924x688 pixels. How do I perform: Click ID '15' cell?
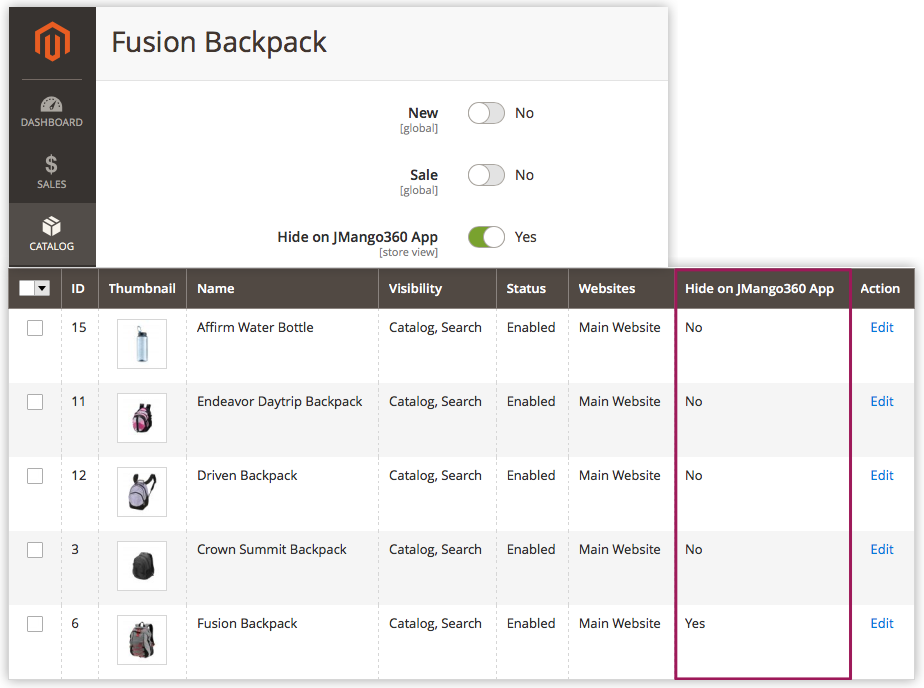pyautogui.click(x=78, y=328)
